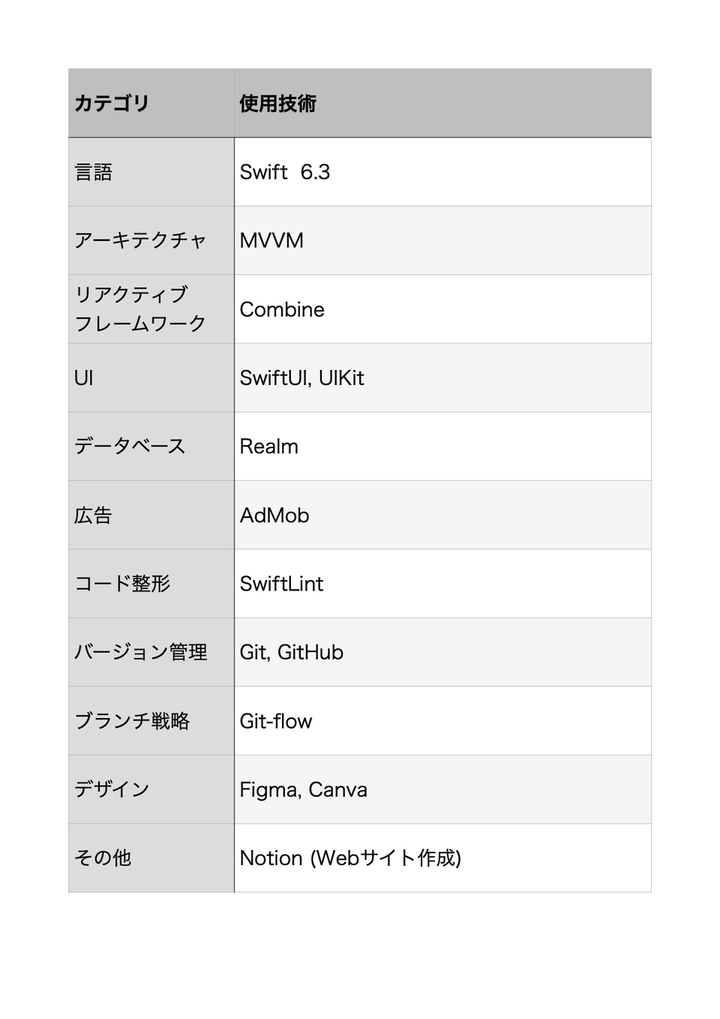The width and height of the screenshot is (720, 1019).
Task: Click the Notion (Webサイト作成) cell
Action: (x=442, y=858)
